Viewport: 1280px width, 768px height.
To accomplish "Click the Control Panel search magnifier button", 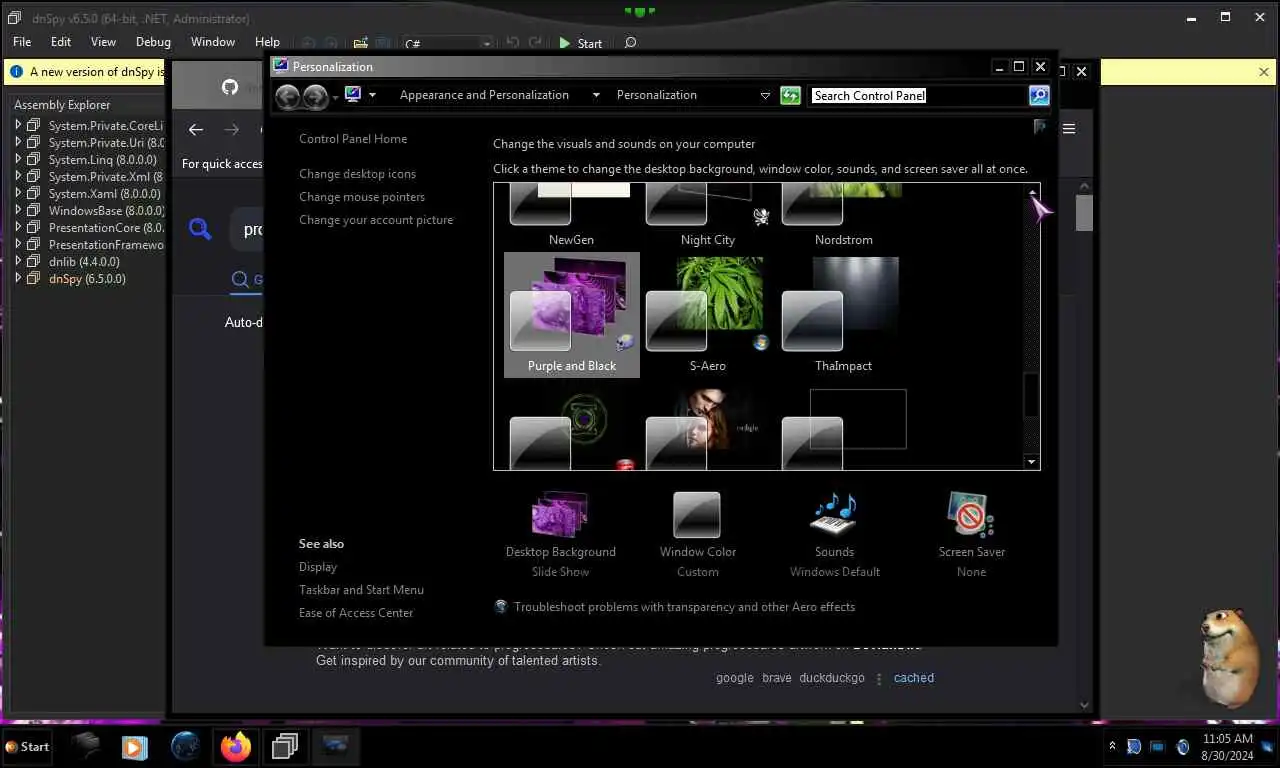I will 1039,95.
